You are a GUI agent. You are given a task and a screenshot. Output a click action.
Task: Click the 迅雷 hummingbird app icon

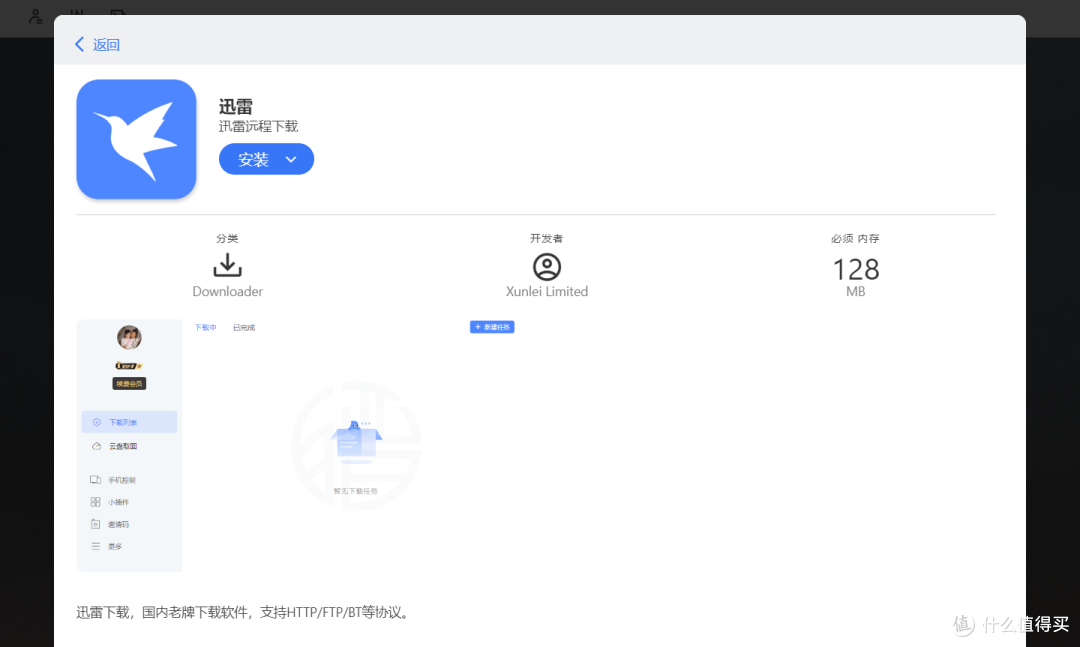(136, 139)
